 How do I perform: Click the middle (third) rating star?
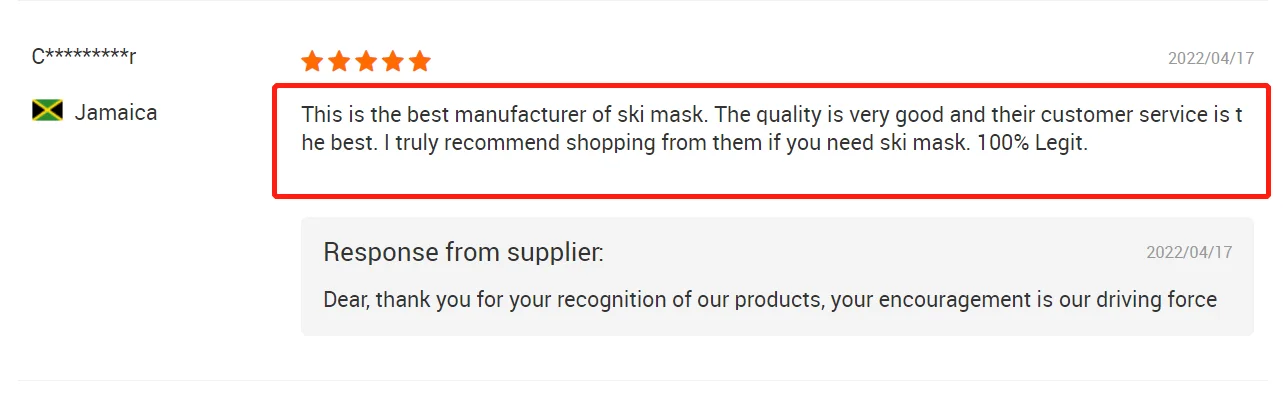click(366, 62)
